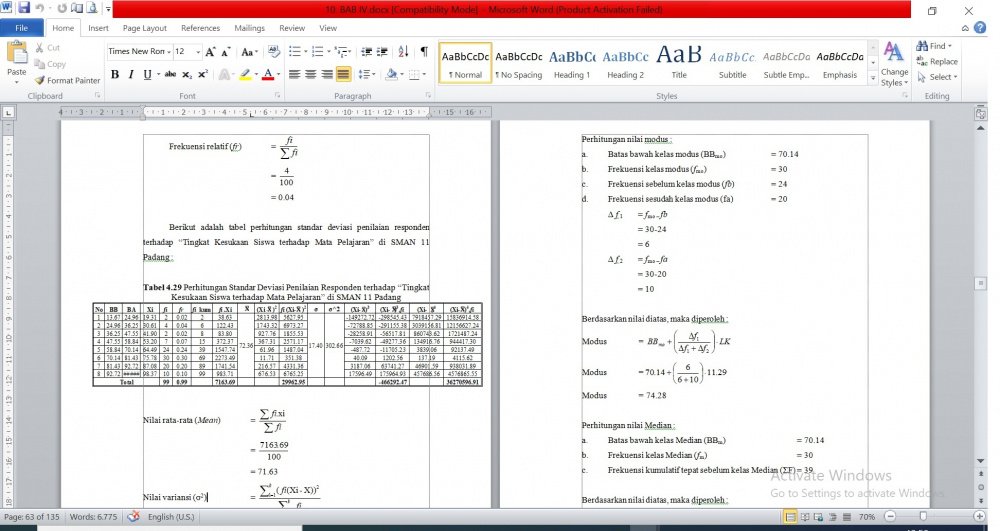
Task: Switch to the View tab
Action: (x=328, y=28)
